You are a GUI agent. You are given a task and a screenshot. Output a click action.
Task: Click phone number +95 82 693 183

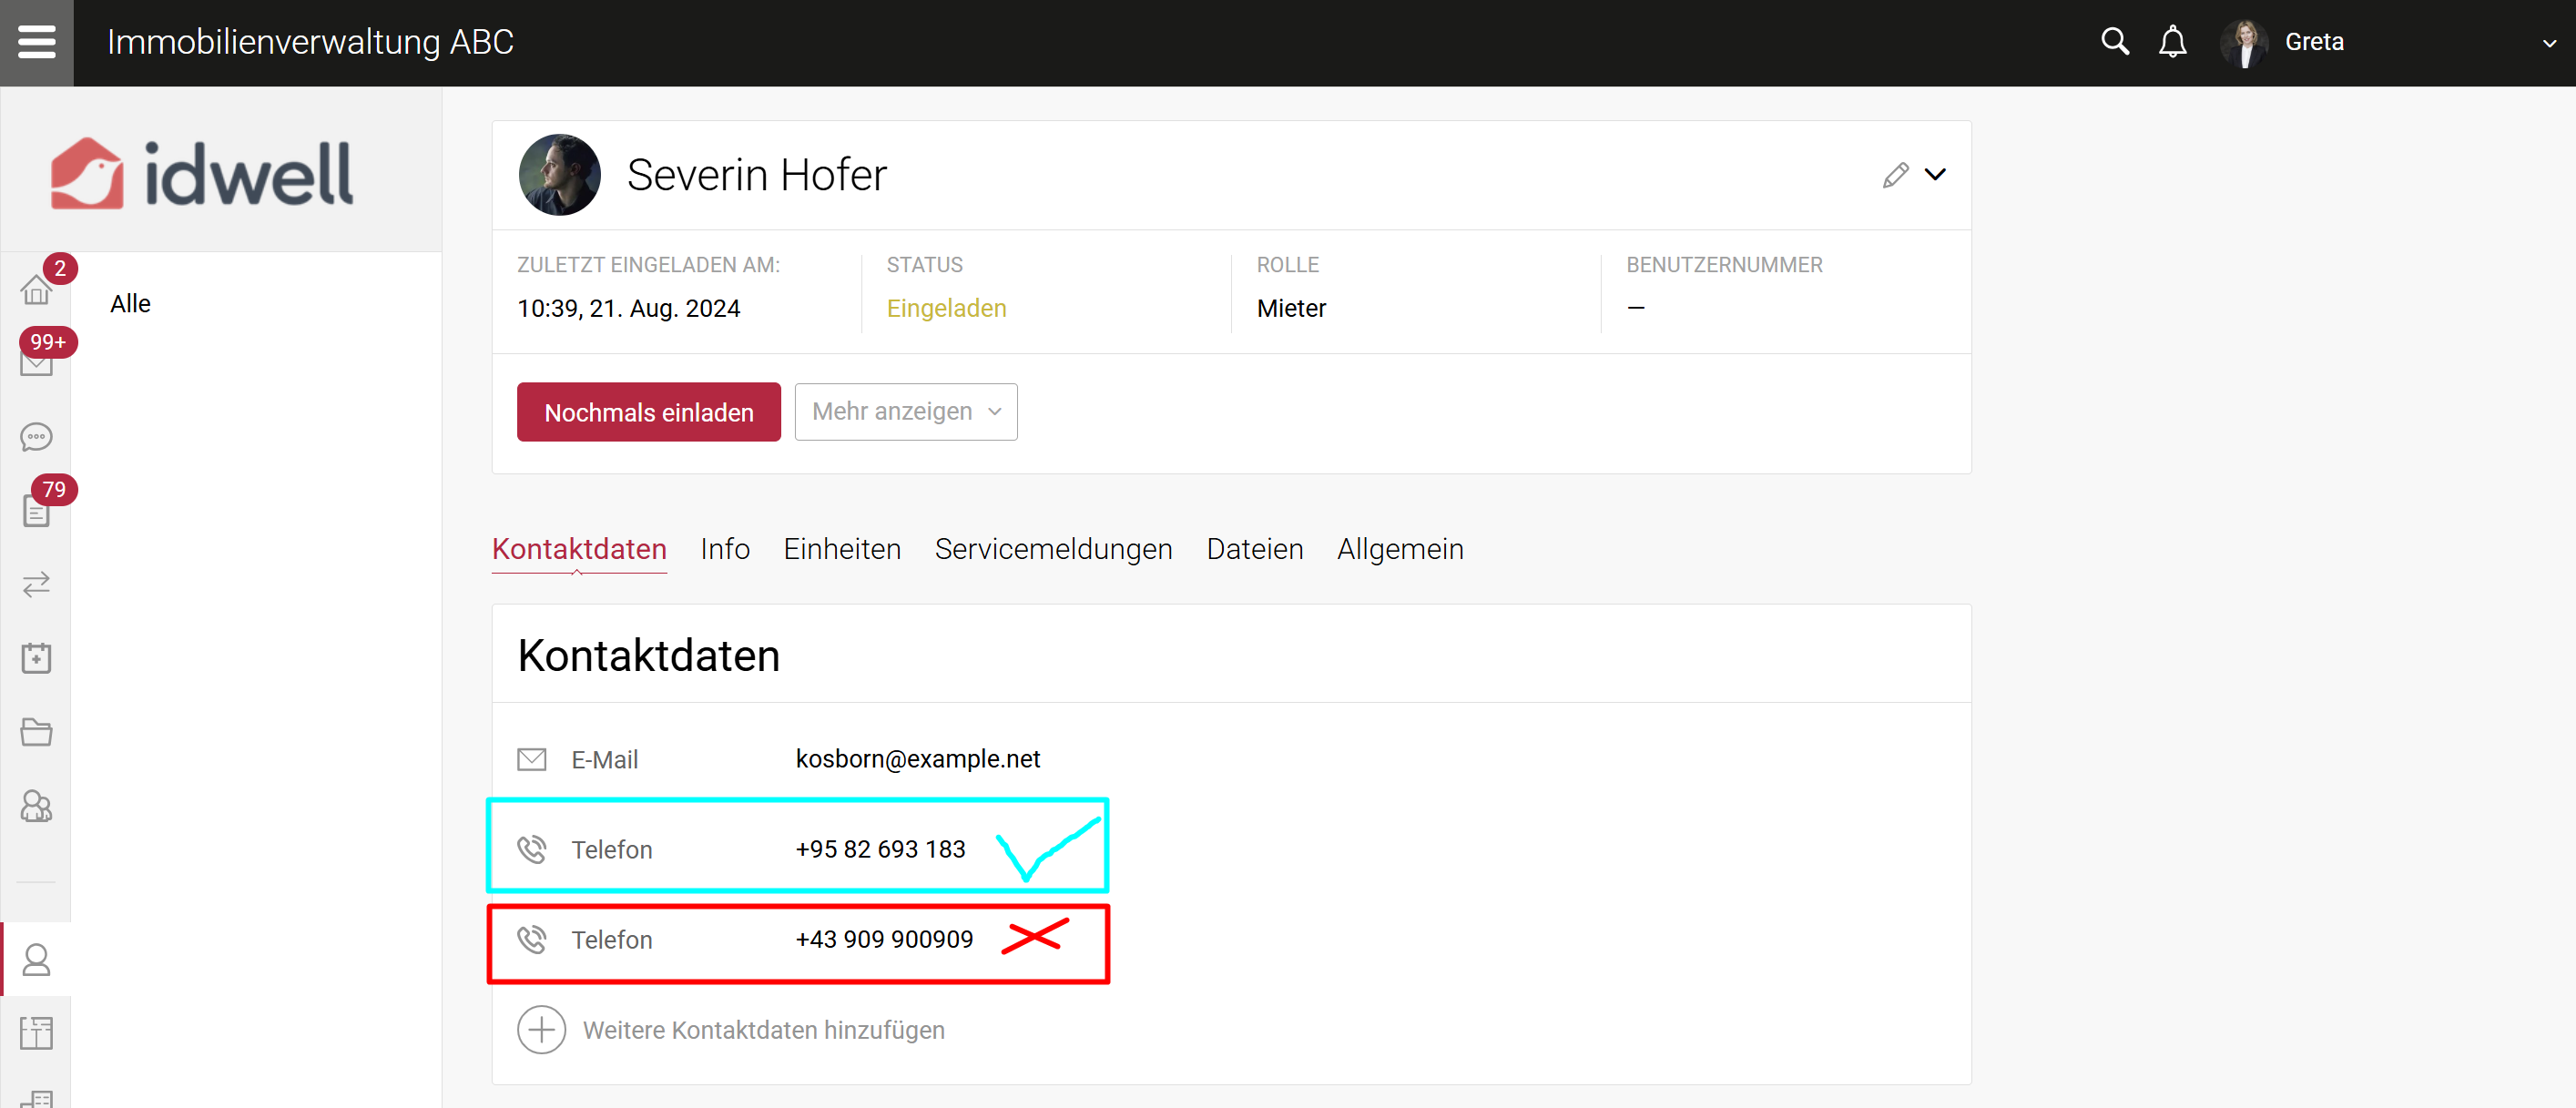pos(880,849)
